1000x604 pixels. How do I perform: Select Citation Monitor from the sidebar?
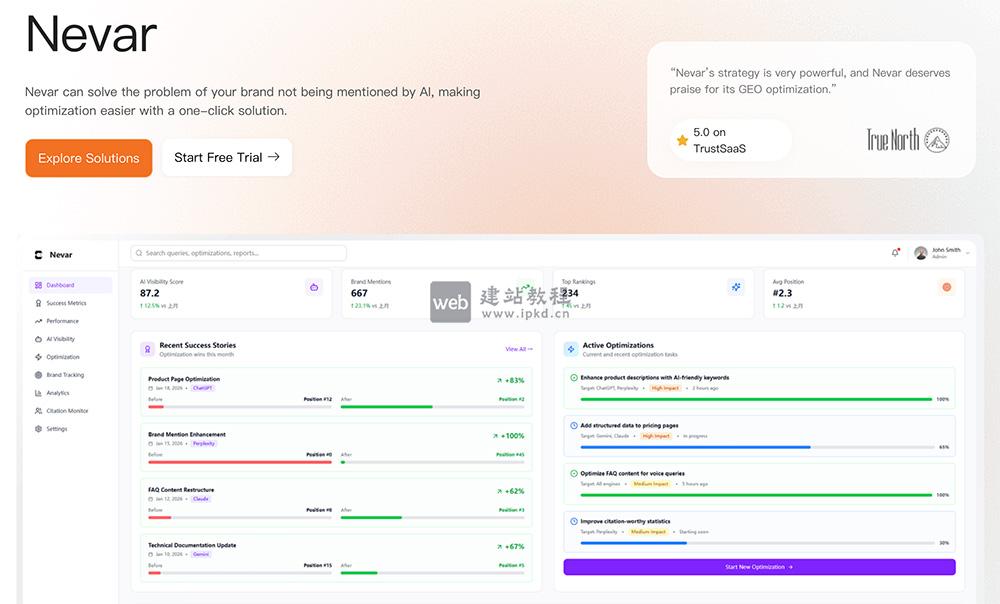click(x=67, y=411)
